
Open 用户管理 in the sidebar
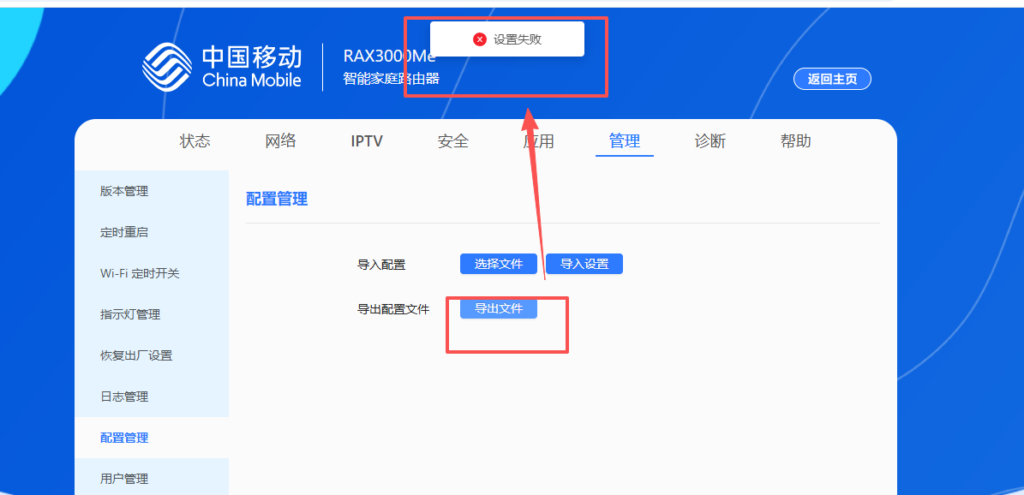point(152,479)
